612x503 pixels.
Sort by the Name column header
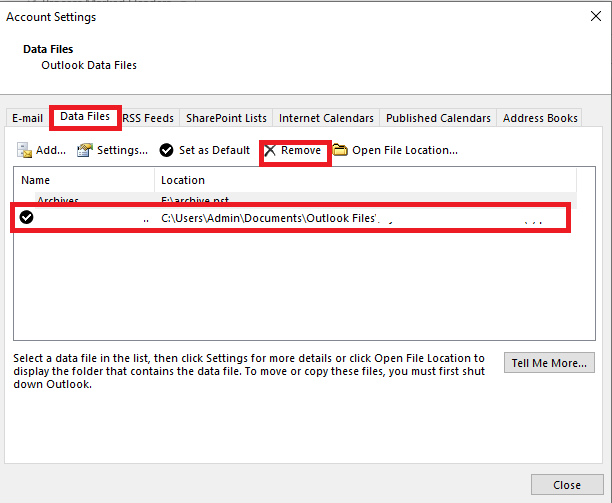tap(84, 180)
